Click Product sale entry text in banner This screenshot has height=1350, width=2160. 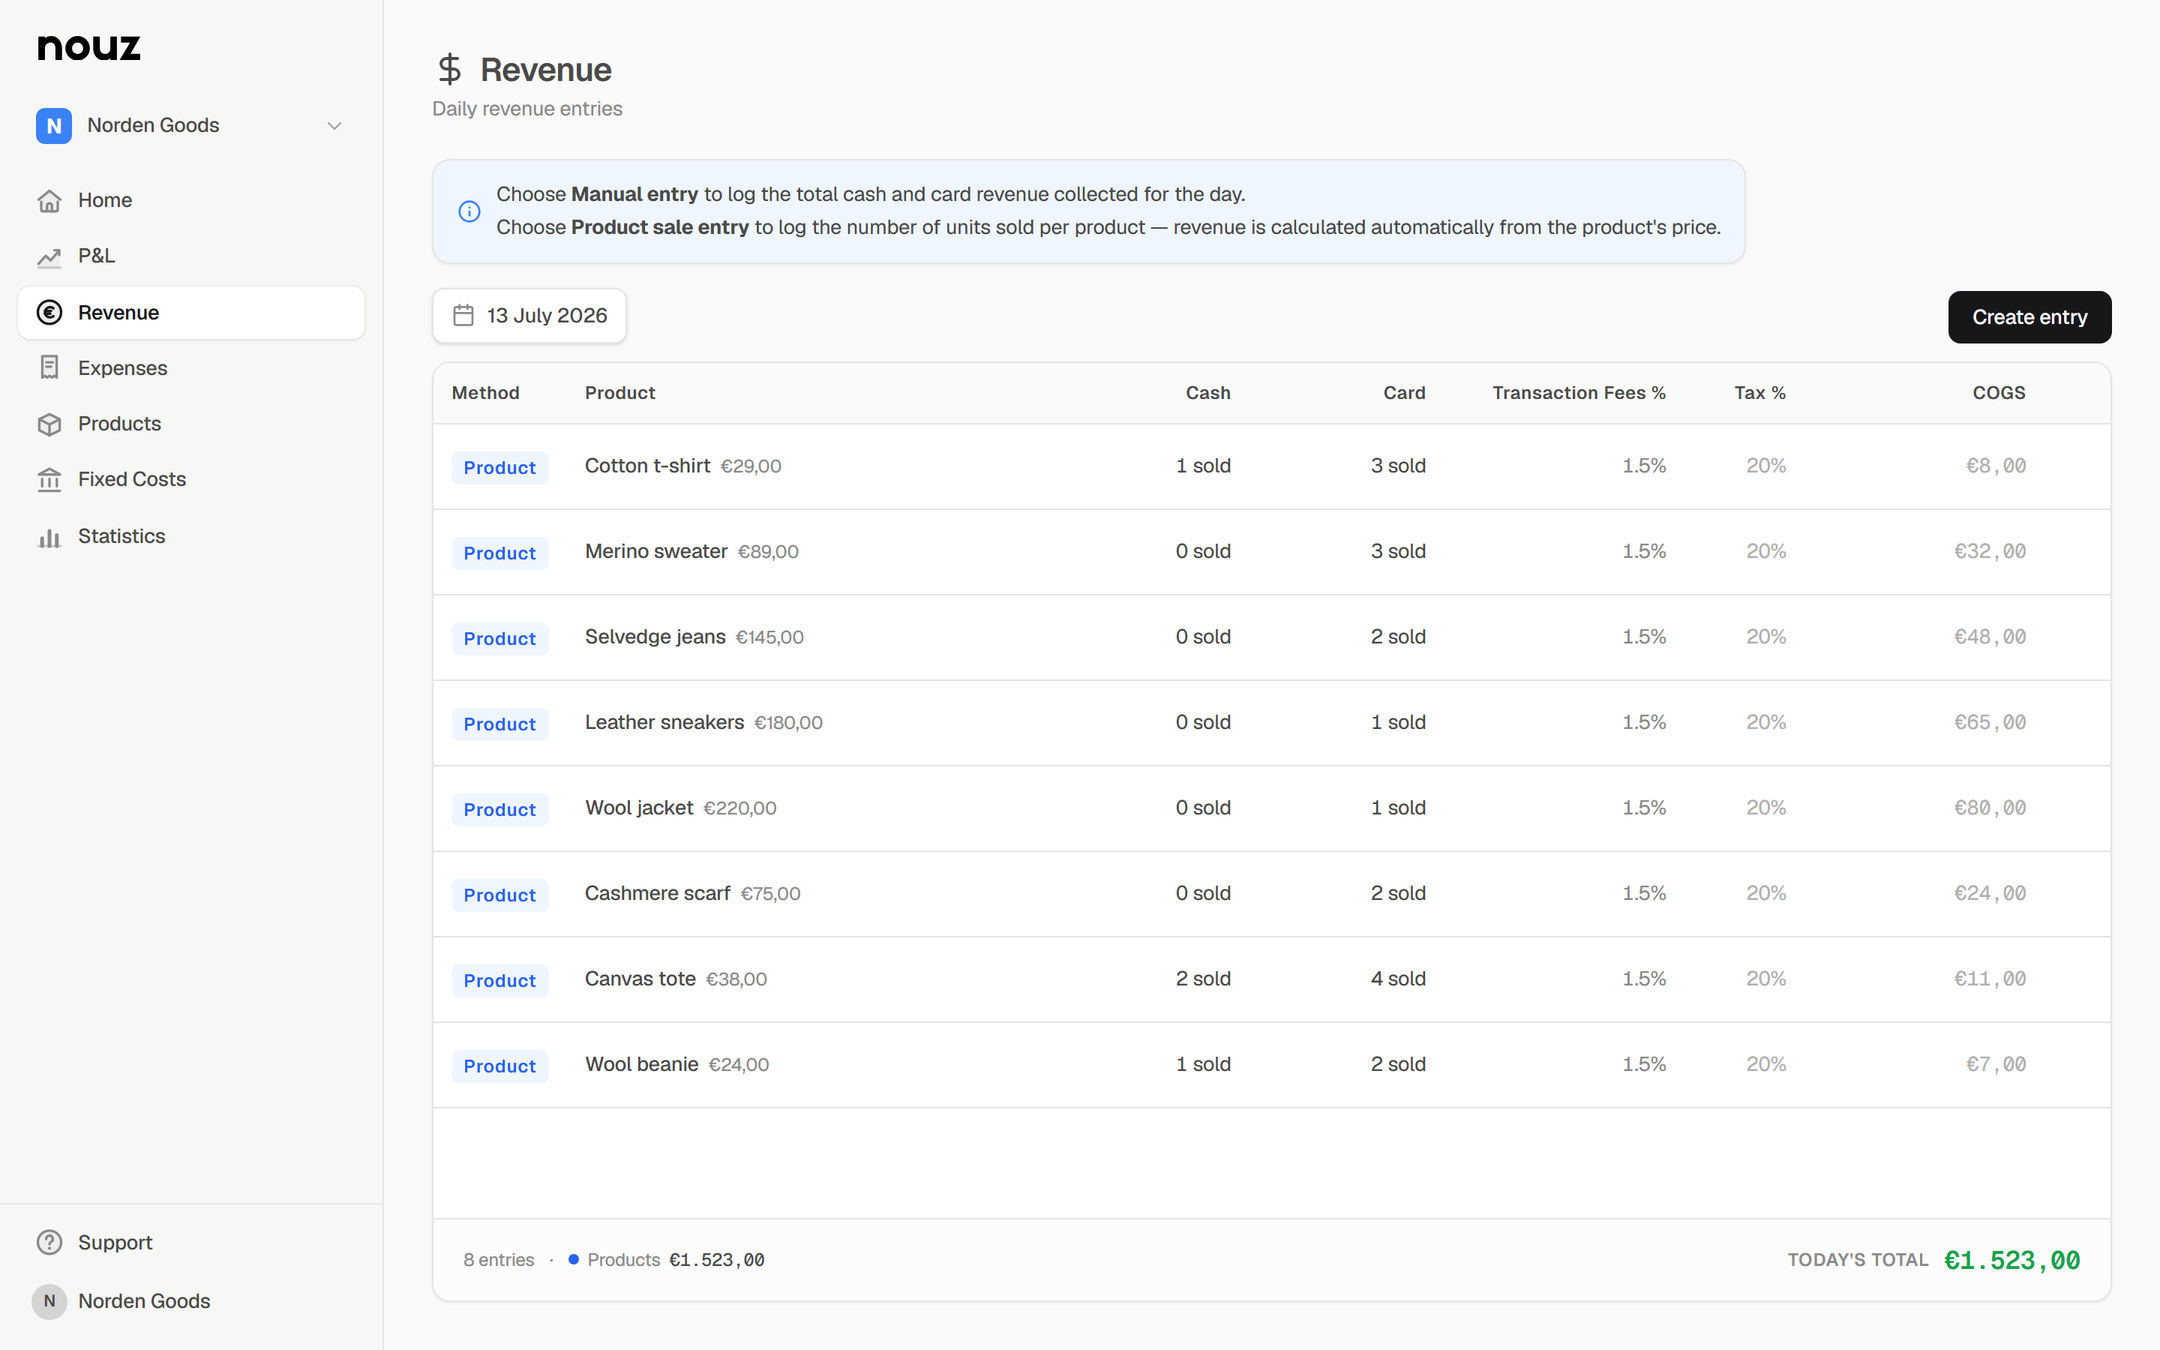(660, 227)
